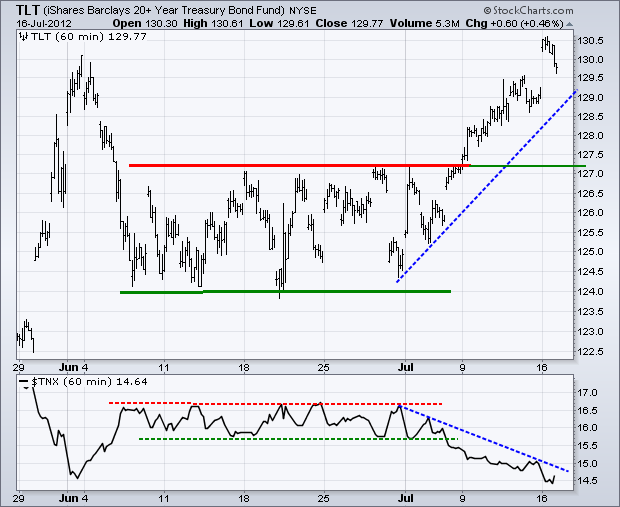The width and height of the screenshot is (620, 507).
Task: Click the Jul label on upper date axis
Action: click(x=406, y=367)
